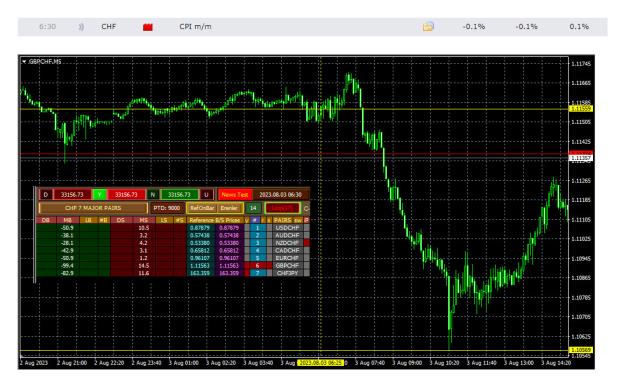The image size is (625, 388).
Task: Click number 7 cell for CHFJPY
Action: coord(257,273)
